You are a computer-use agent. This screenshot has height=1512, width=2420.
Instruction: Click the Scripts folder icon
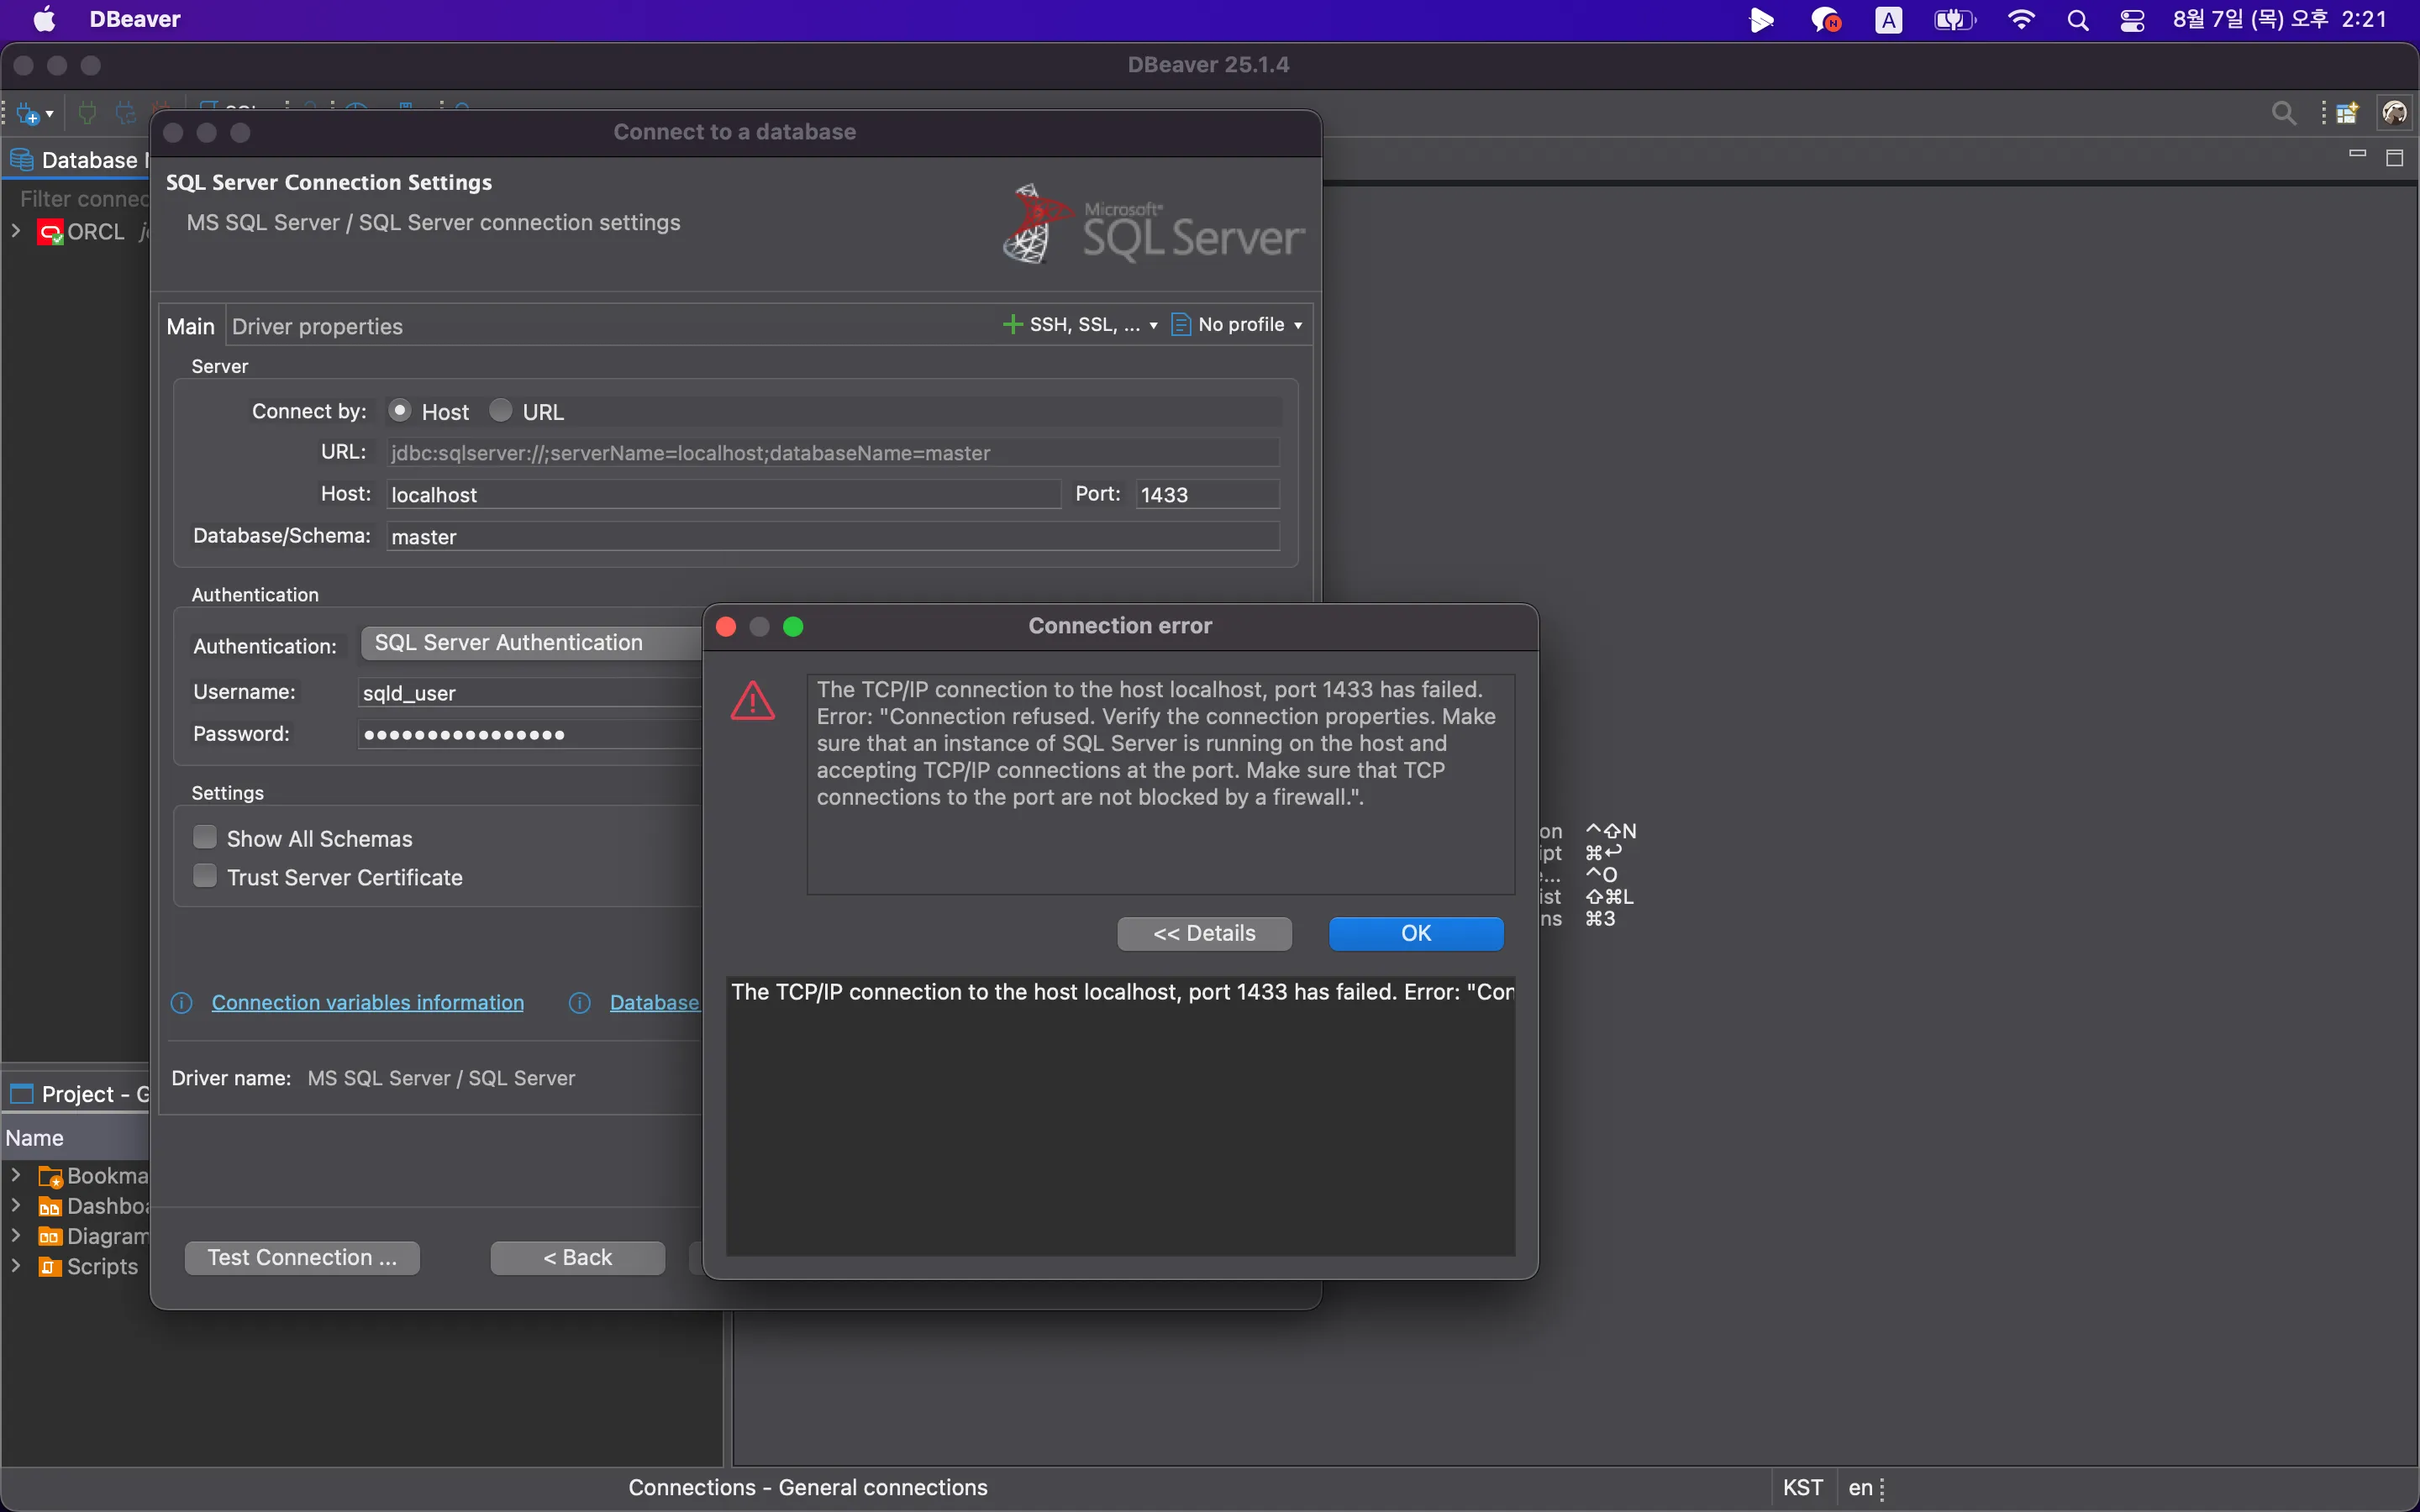(50, 1267)
